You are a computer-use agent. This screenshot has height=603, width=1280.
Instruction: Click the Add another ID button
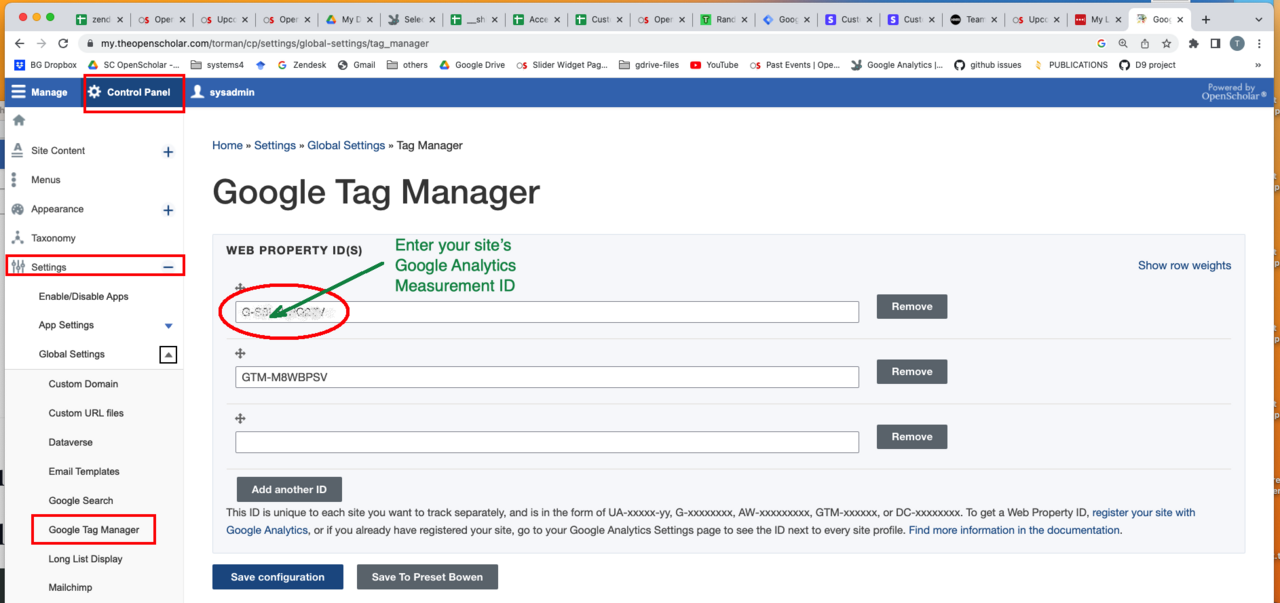click(289, 490)
